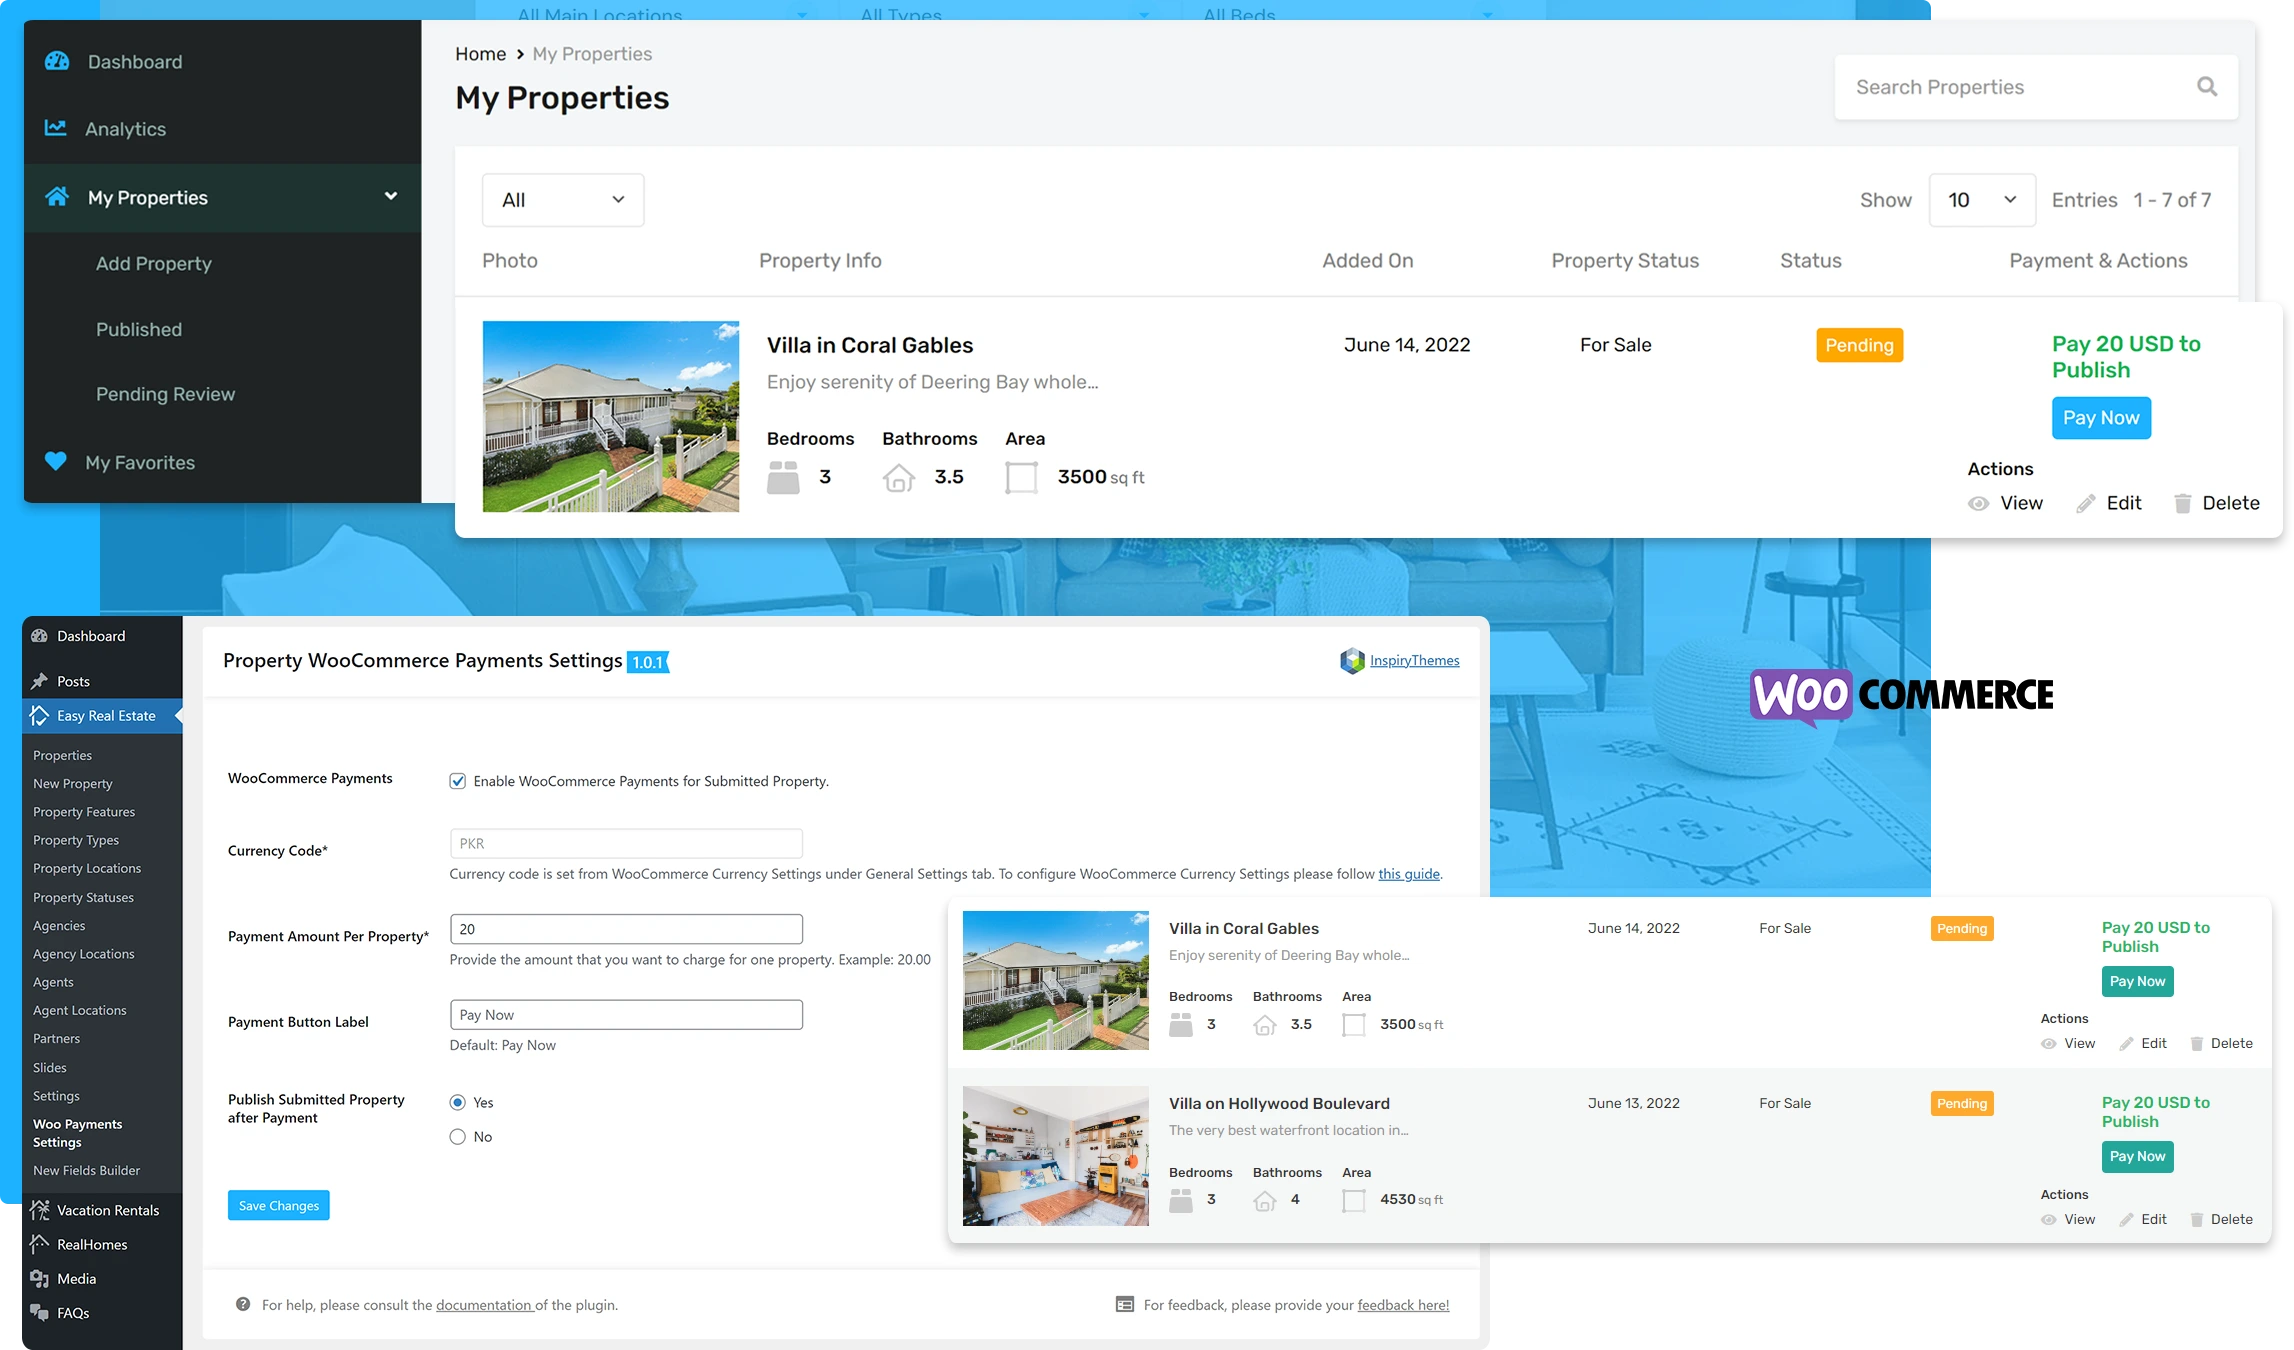Click the My Favorites heart icon
The height and width of the screenshot is (1350, 2294).
click(56, 462)
